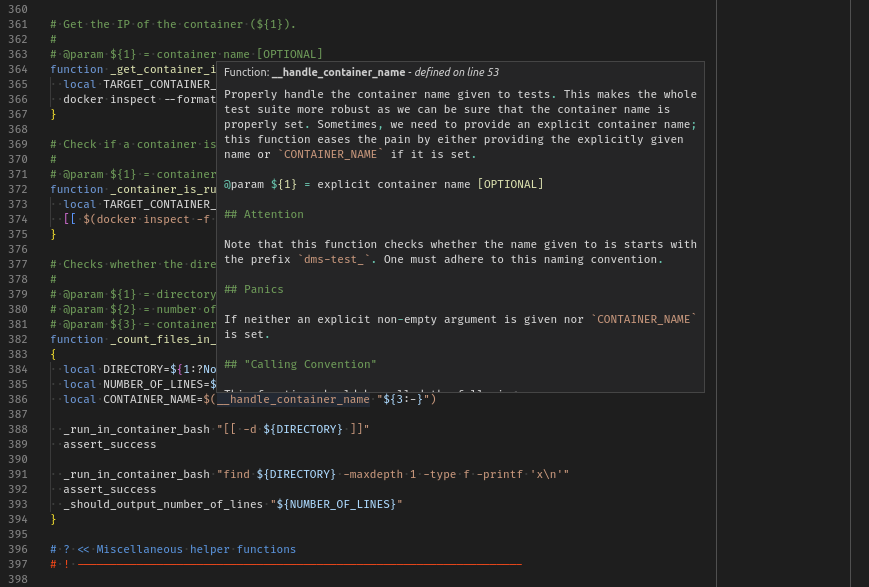Click 'assert_success' on line 389
This screenshot has width=869, height=587.
click(110, 444)
